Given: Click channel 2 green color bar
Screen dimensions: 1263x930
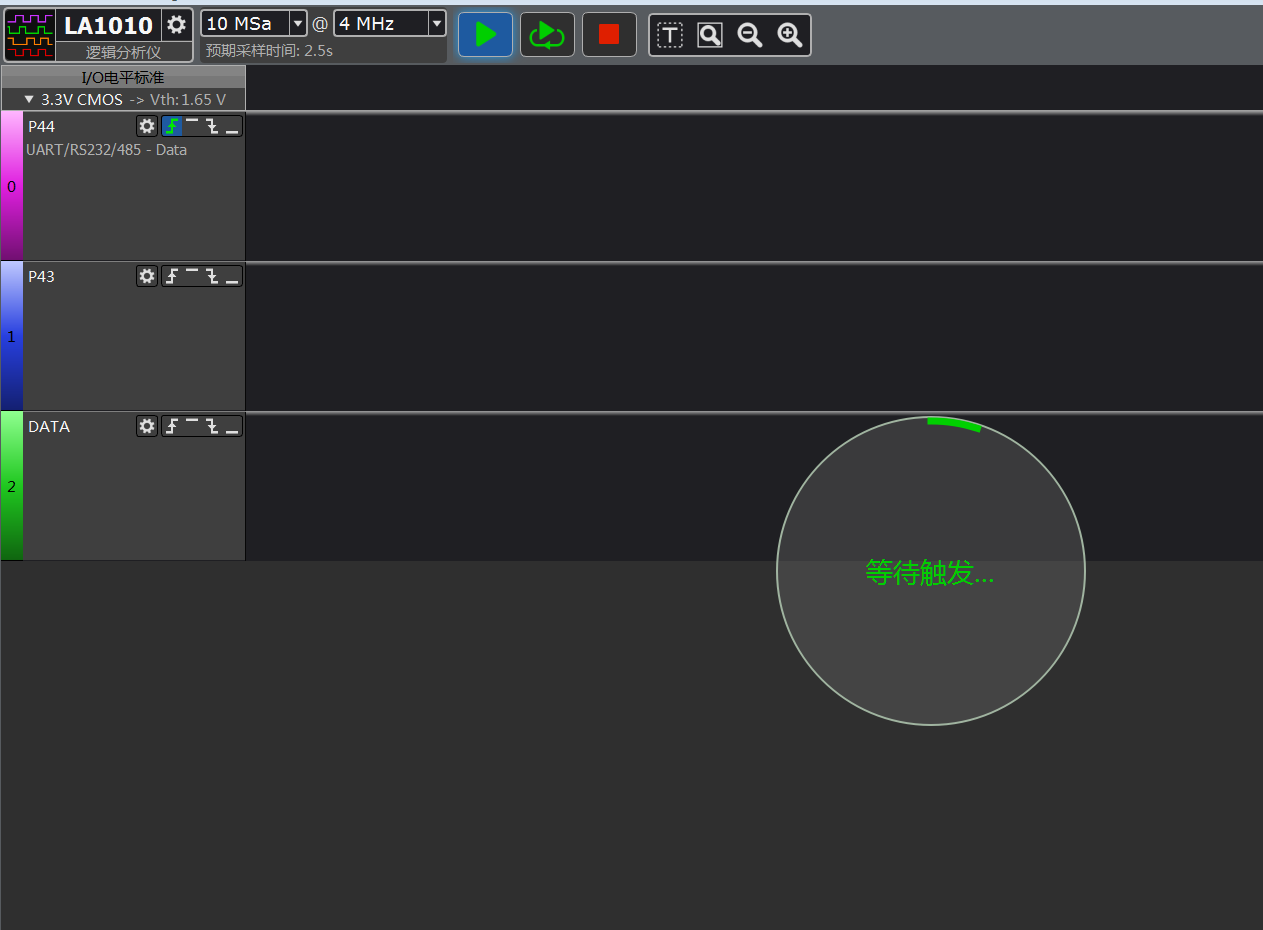Looking at the screenshot, I should [x=12, y=486].
